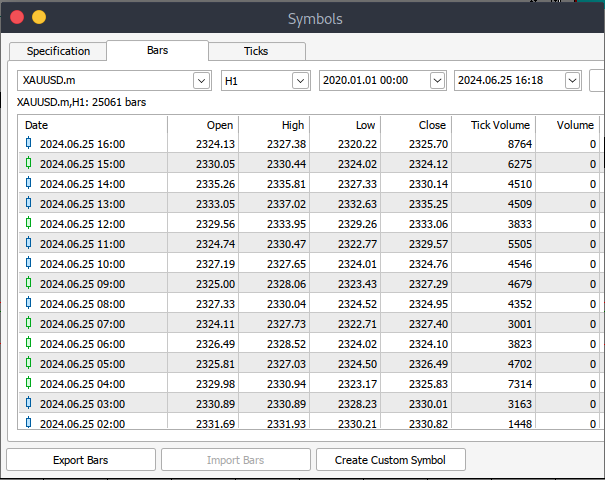Click the candlestick icon for 2024.06.25 10:00
Viewport: 605px width, 480px height.
point(29,263)
